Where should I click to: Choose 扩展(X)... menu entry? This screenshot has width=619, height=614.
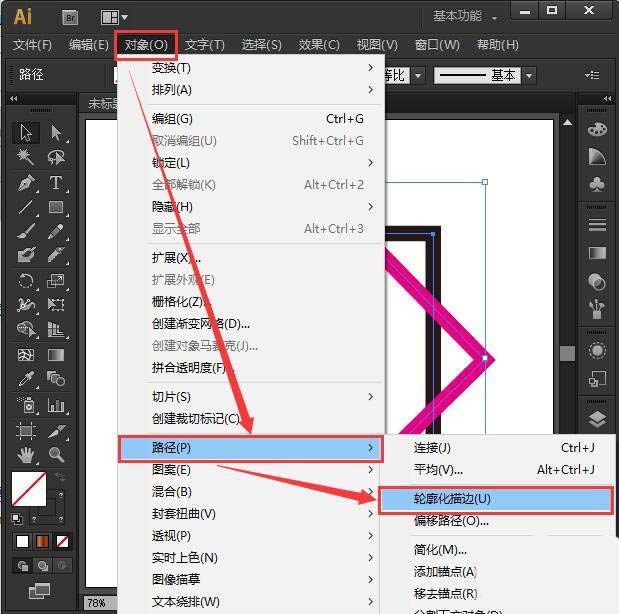pos(251,258)
